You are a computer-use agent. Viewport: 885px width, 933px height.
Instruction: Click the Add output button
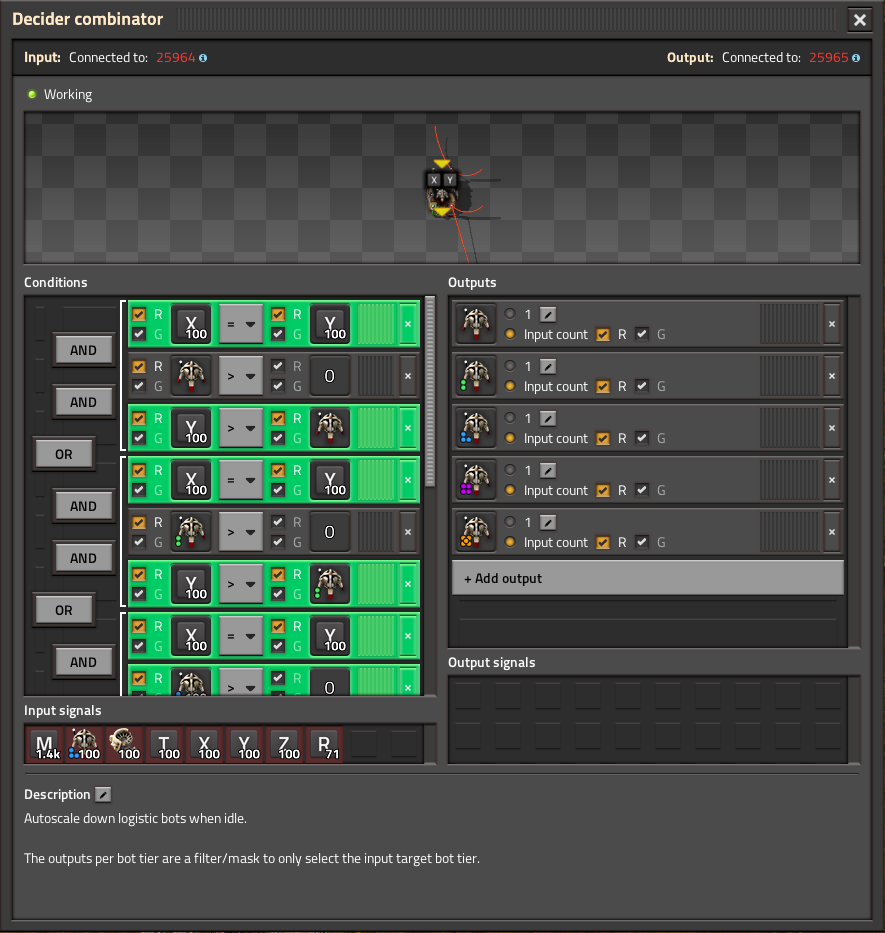click(648, 578)
